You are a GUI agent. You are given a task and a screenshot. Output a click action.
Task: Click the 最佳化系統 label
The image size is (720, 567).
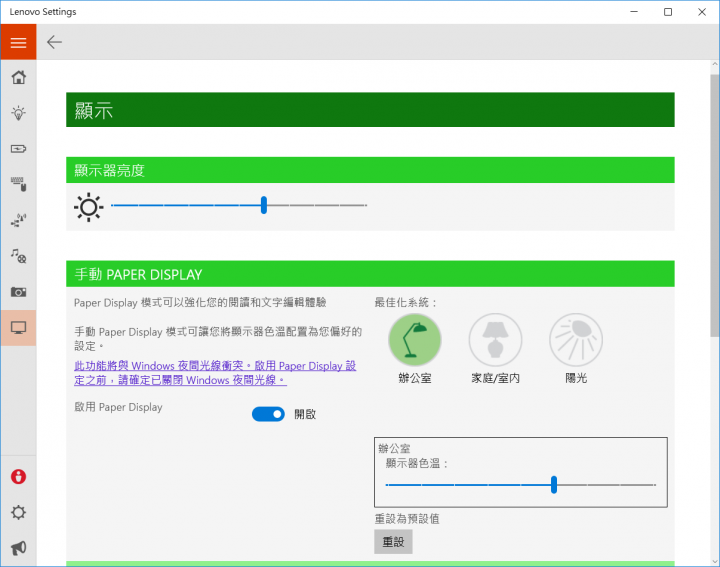[x=405, y=303]
